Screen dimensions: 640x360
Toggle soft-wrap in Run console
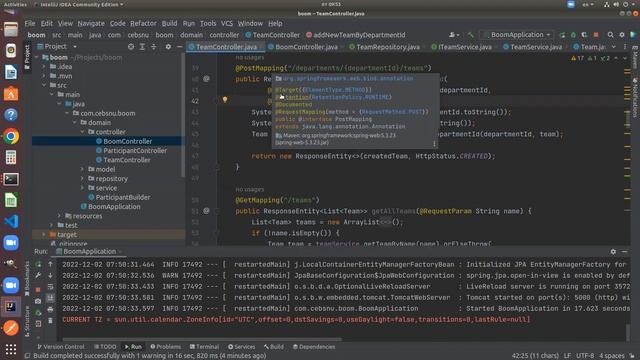click(x=50, y=287)
